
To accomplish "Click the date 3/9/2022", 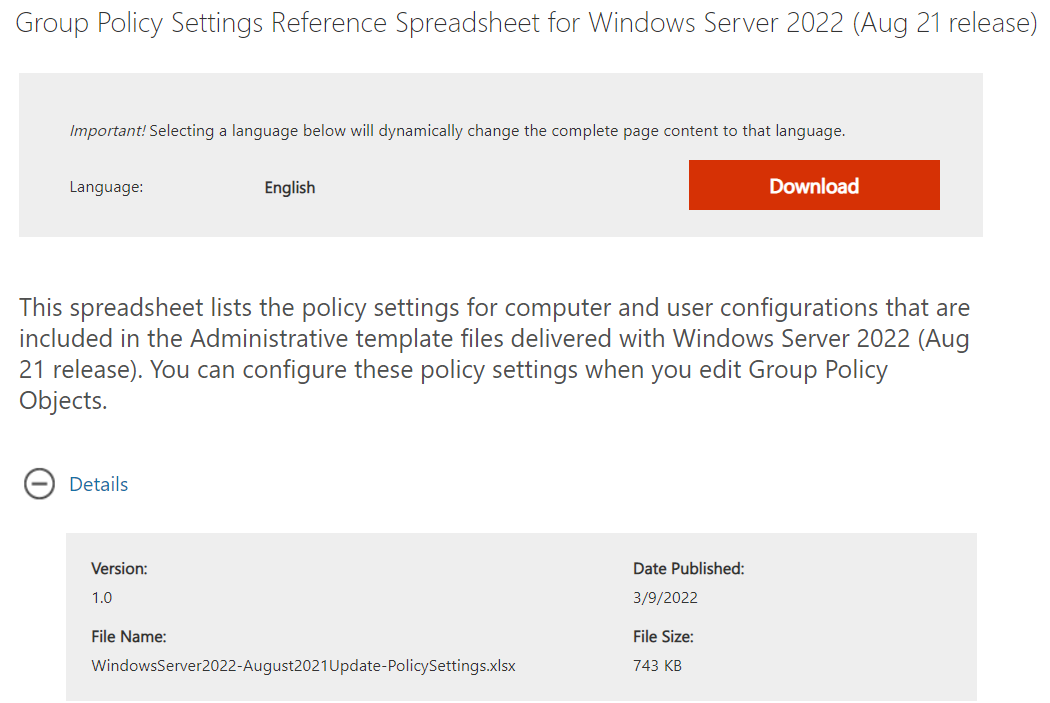I will point(665,597).
